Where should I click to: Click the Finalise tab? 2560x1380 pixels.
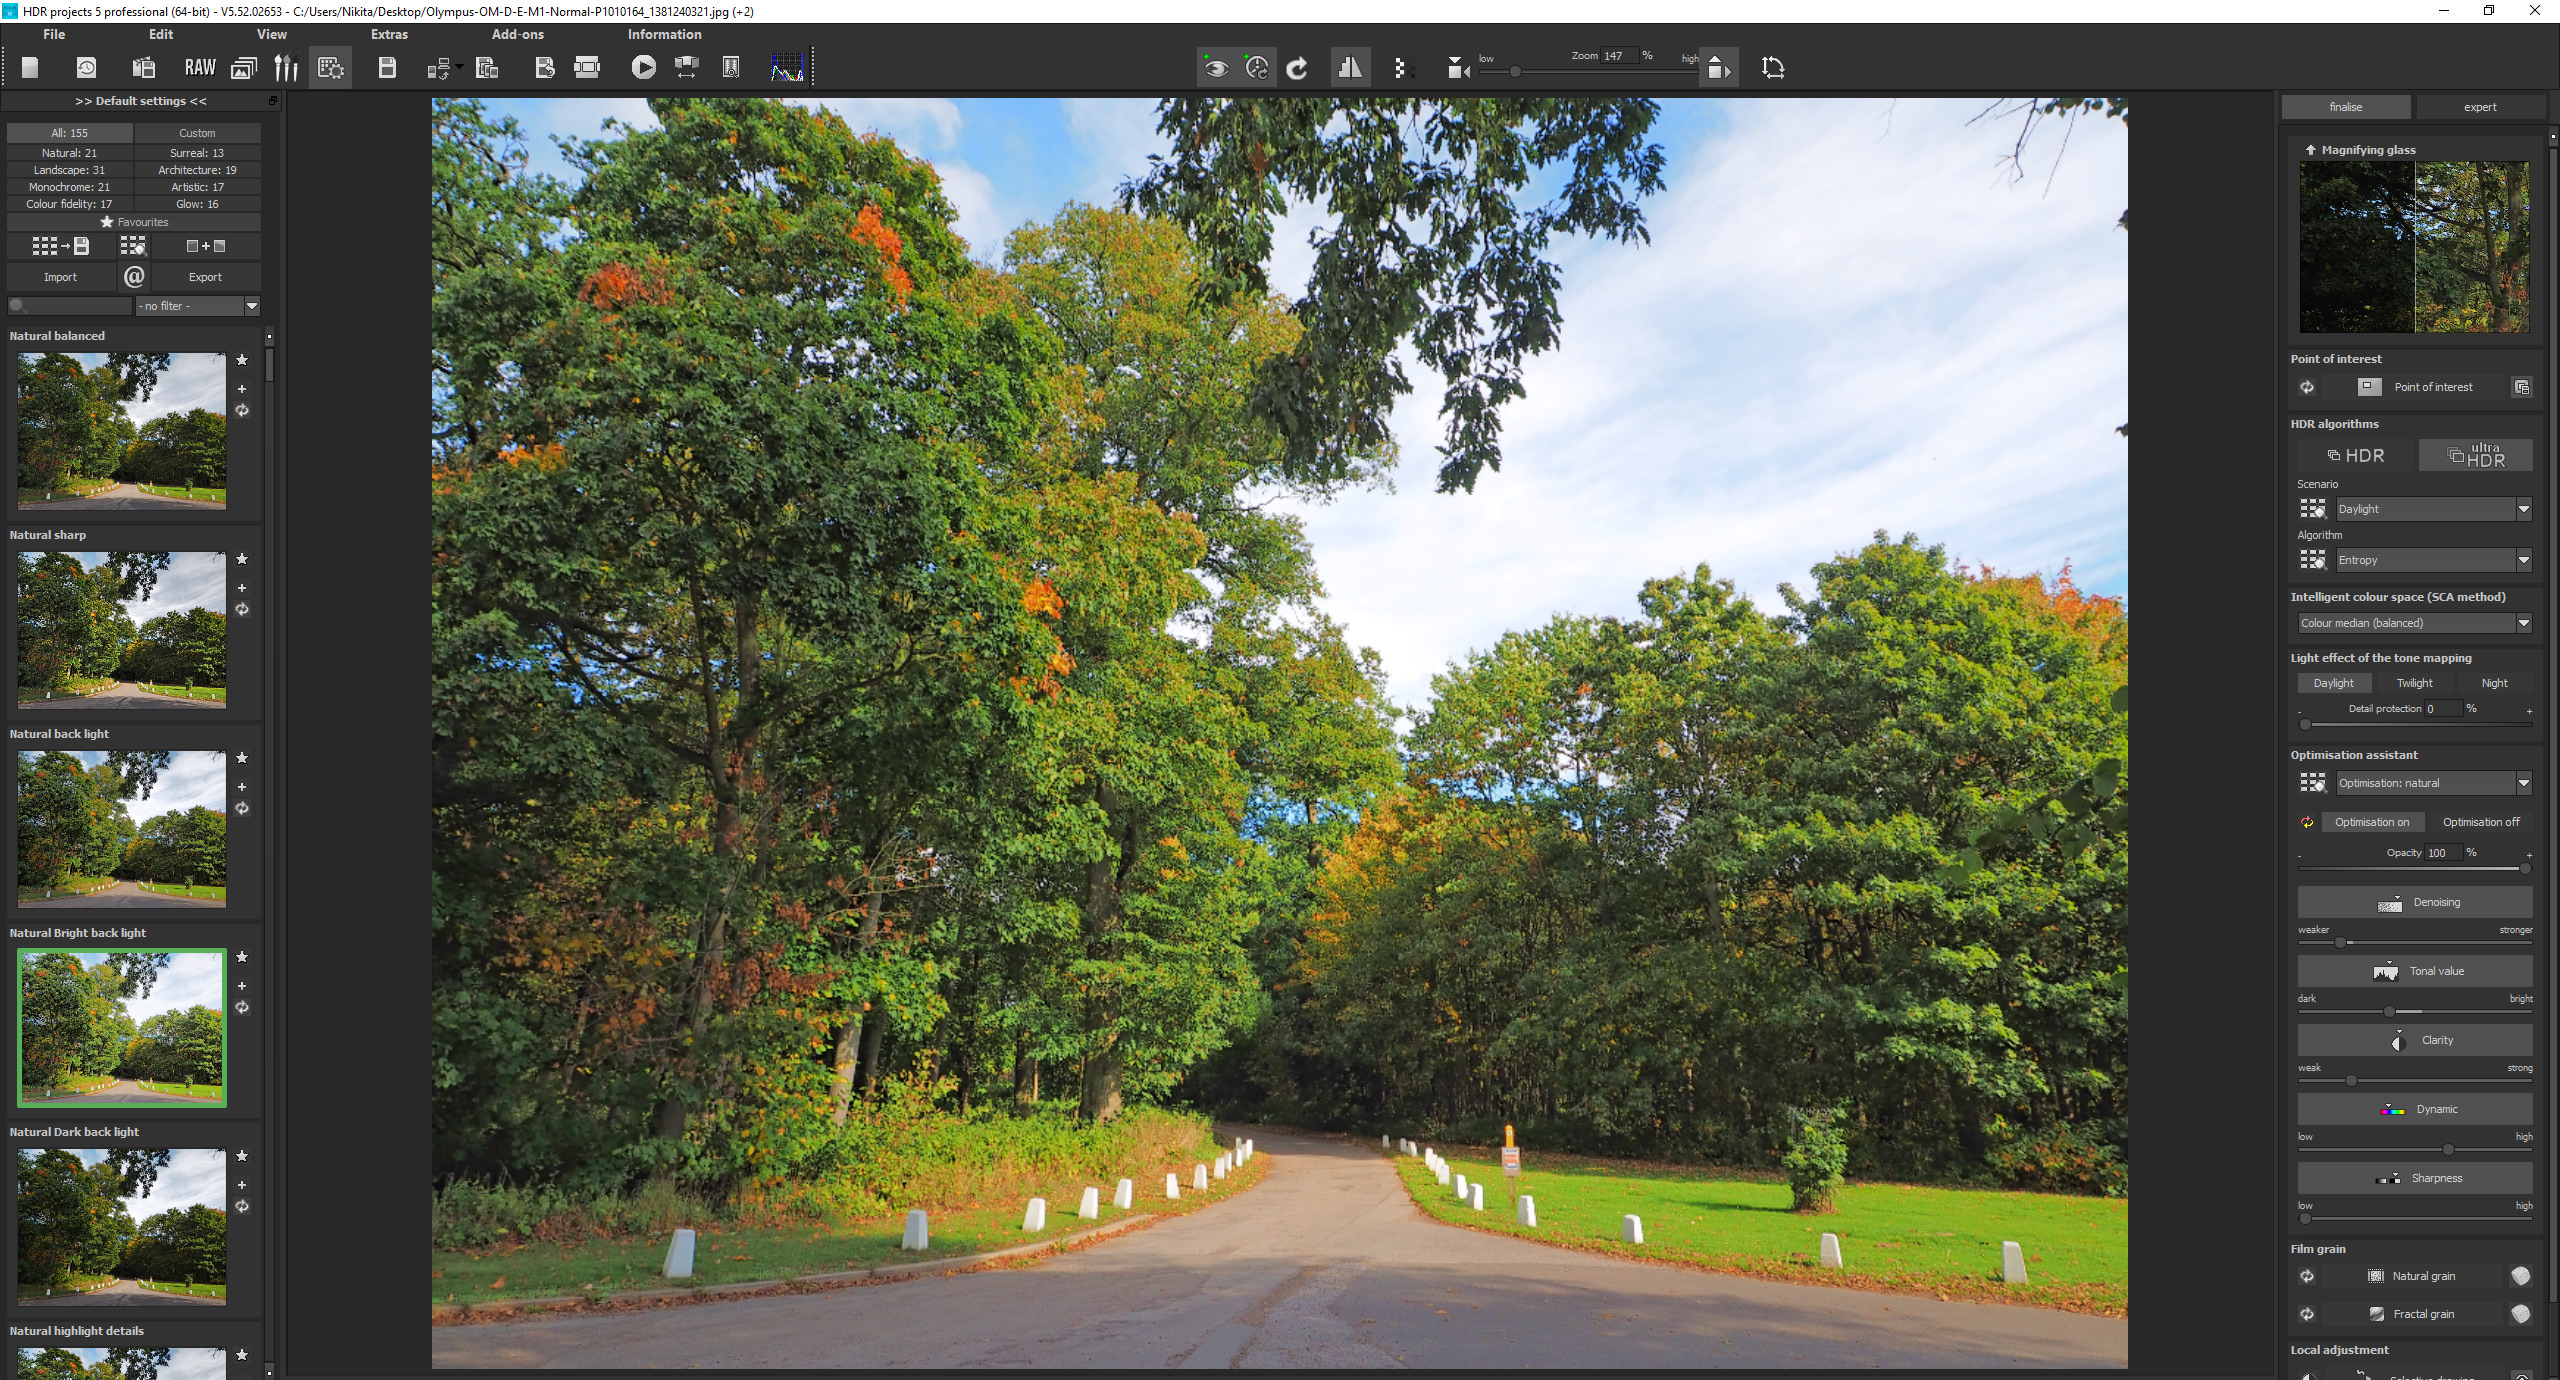click(2349, 107)
